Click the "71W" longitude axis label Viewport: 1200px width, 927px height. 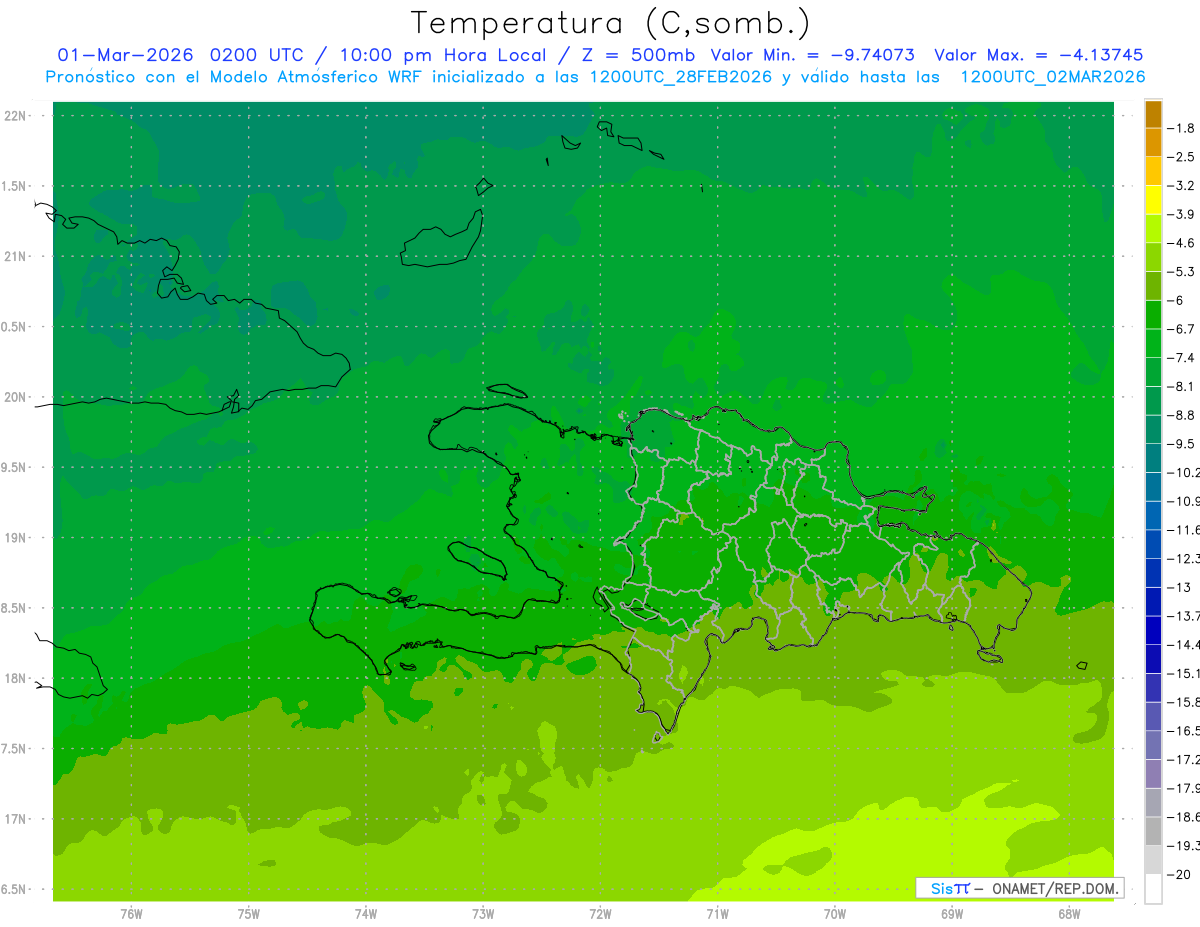(717, 914)
